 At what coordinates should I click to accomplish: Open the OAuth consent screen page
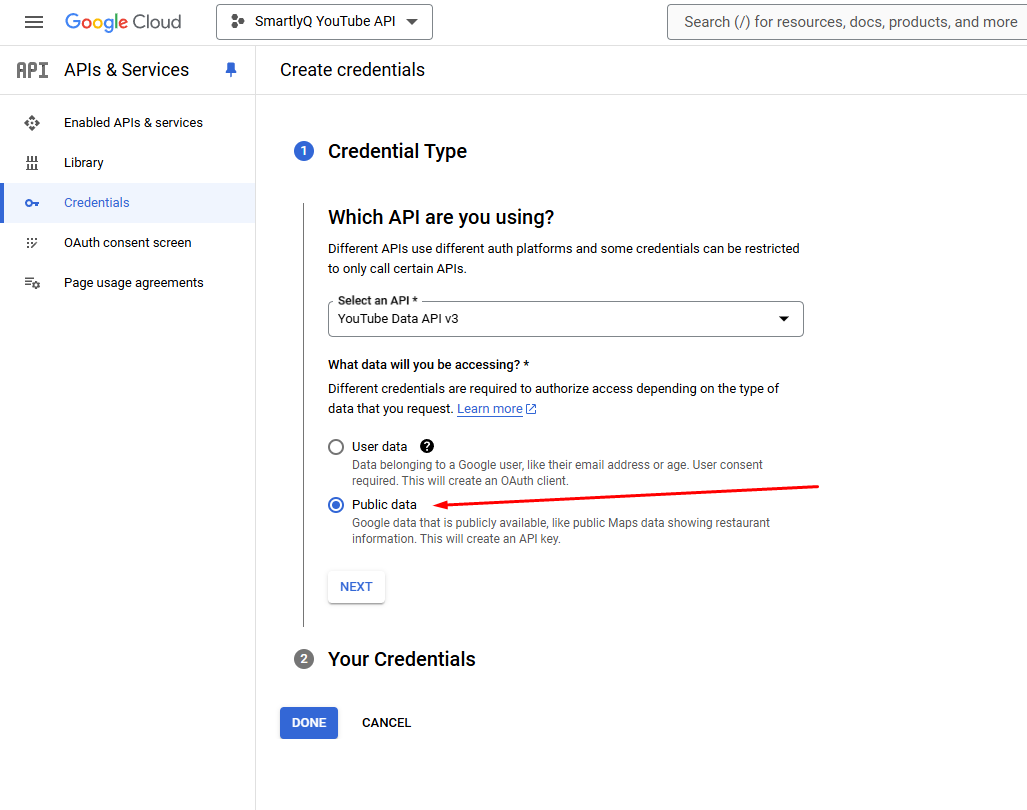click(129, 243)
